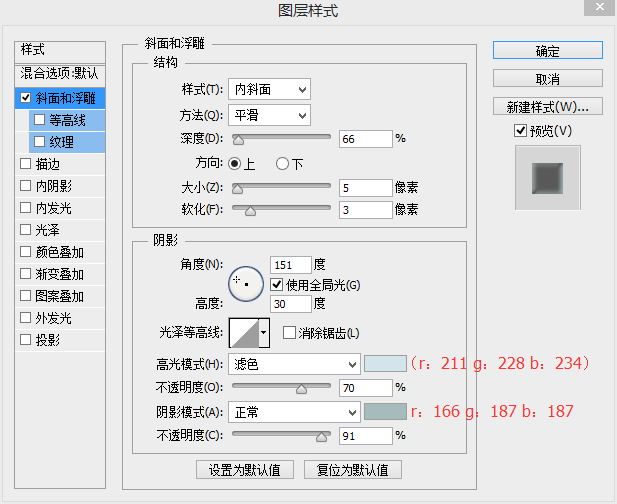617x504 pixels.
Task: Expand the 高光模式 滤色 dropdown
Action: tap(293, 364)
